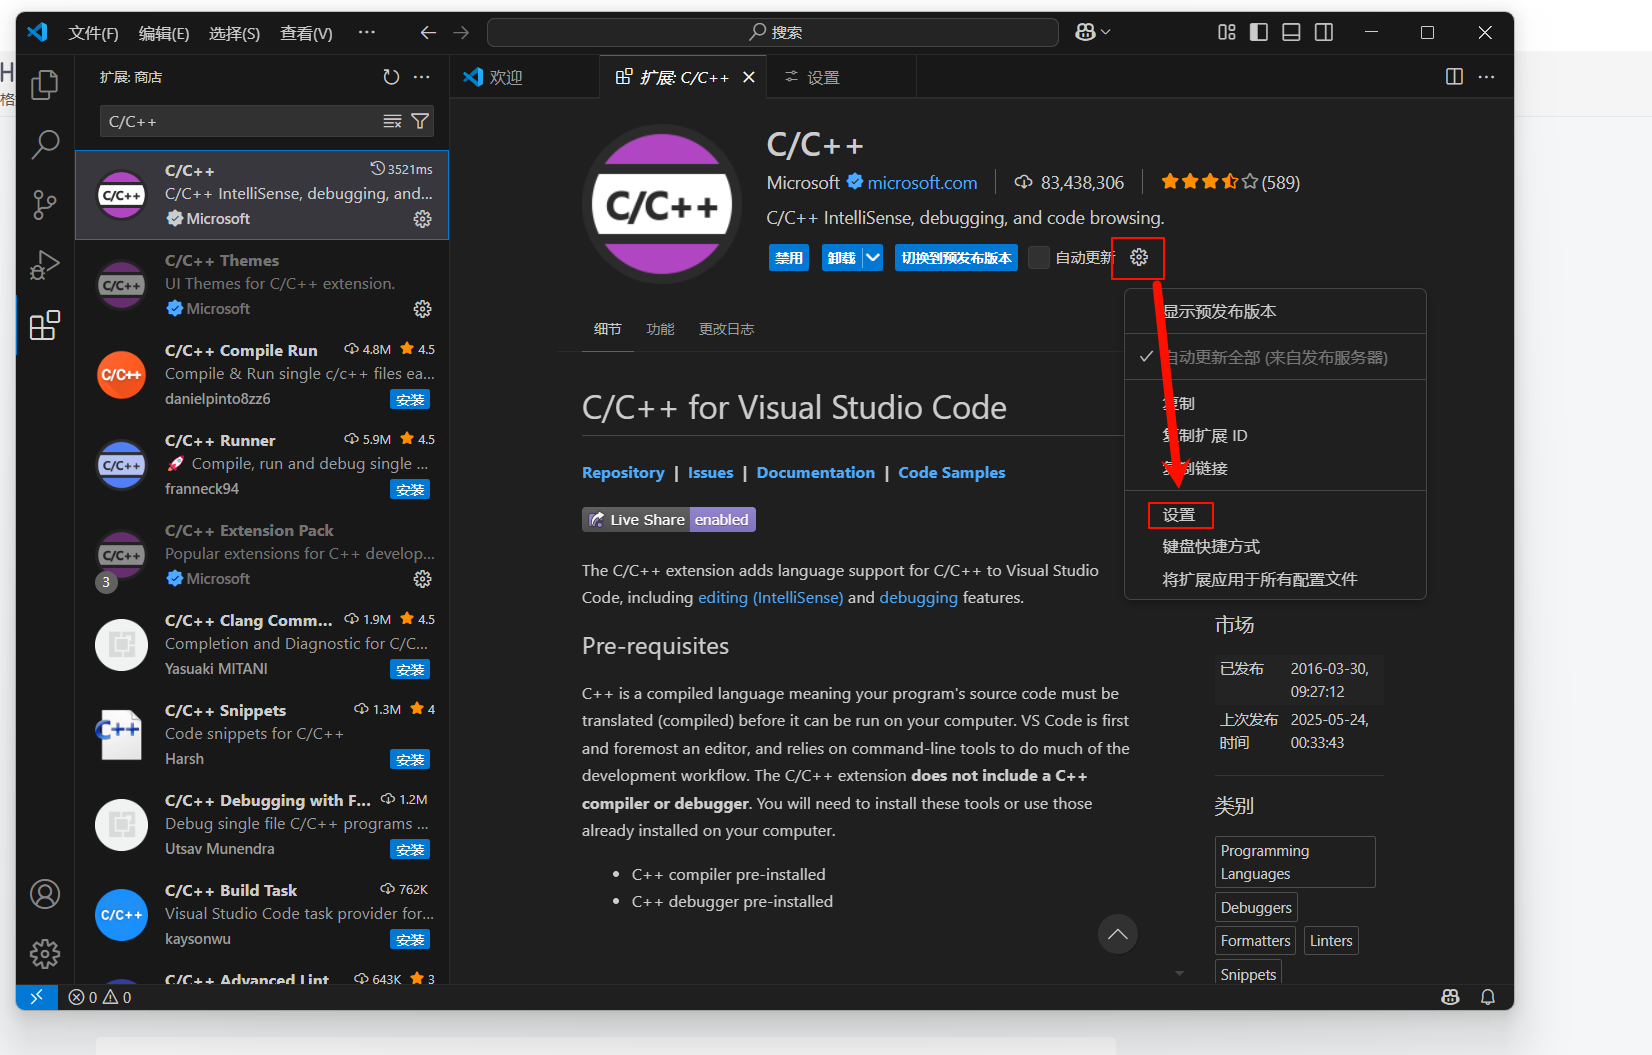Open the extensions filter dropdown
This screenshot has height=1055, width=1652.
click(x=420, y=121)
